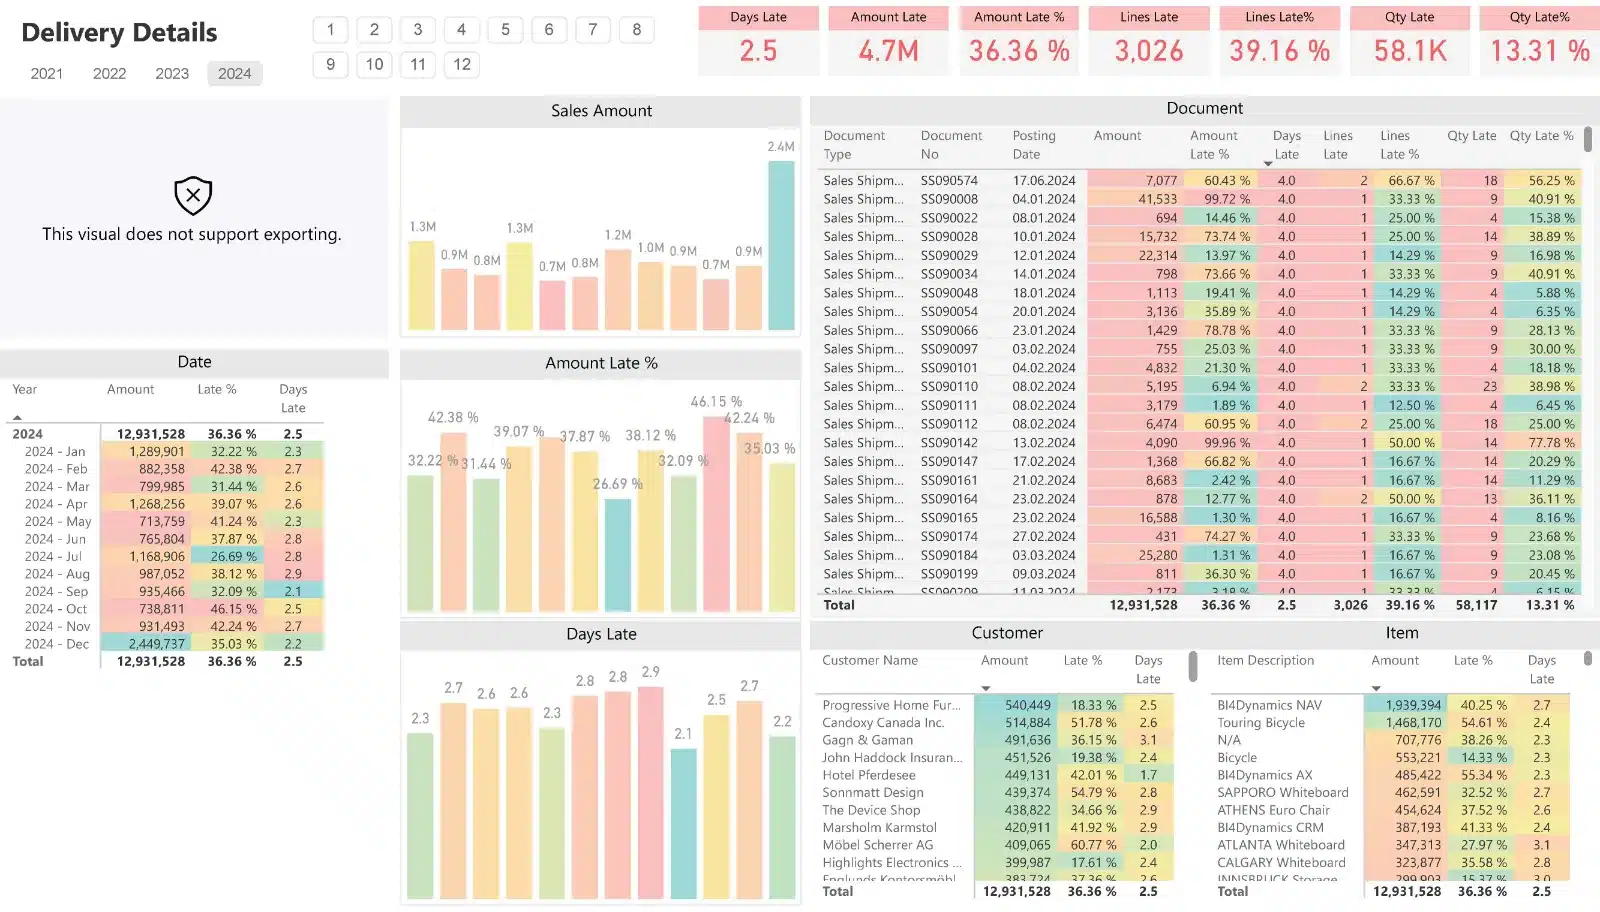Select the 2023 year slicer
Screen dimensions: 1600x912
(172, 74)
